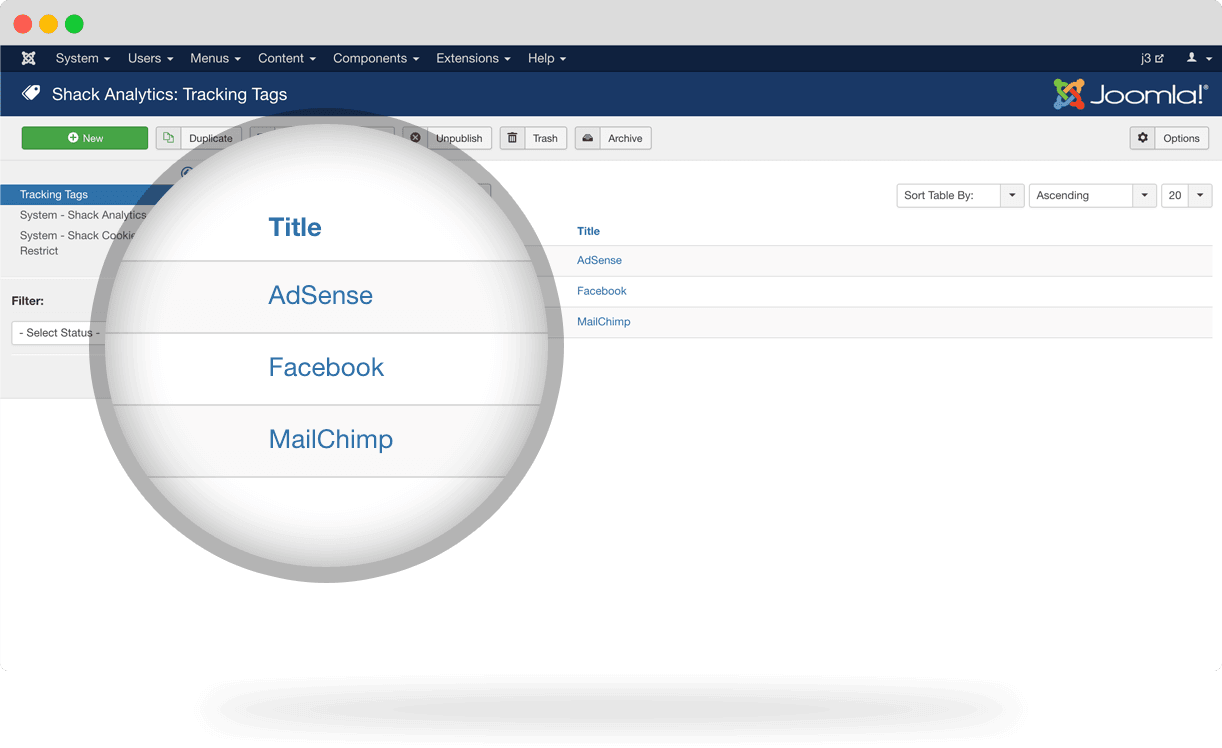Open the Components menu

point(376,58)
